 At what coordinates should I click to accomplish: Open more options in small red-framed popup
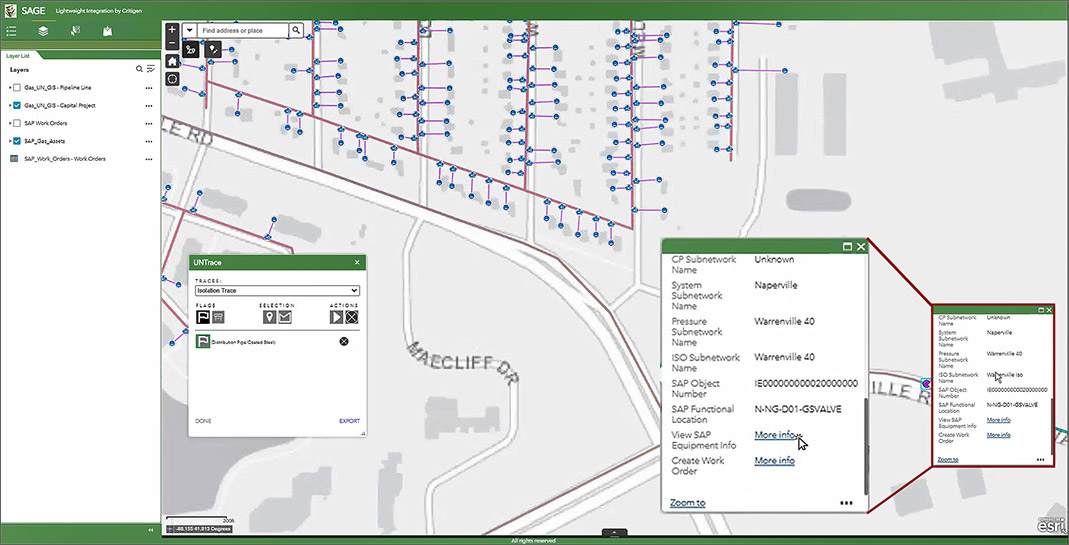click(x=1040, y=460)
